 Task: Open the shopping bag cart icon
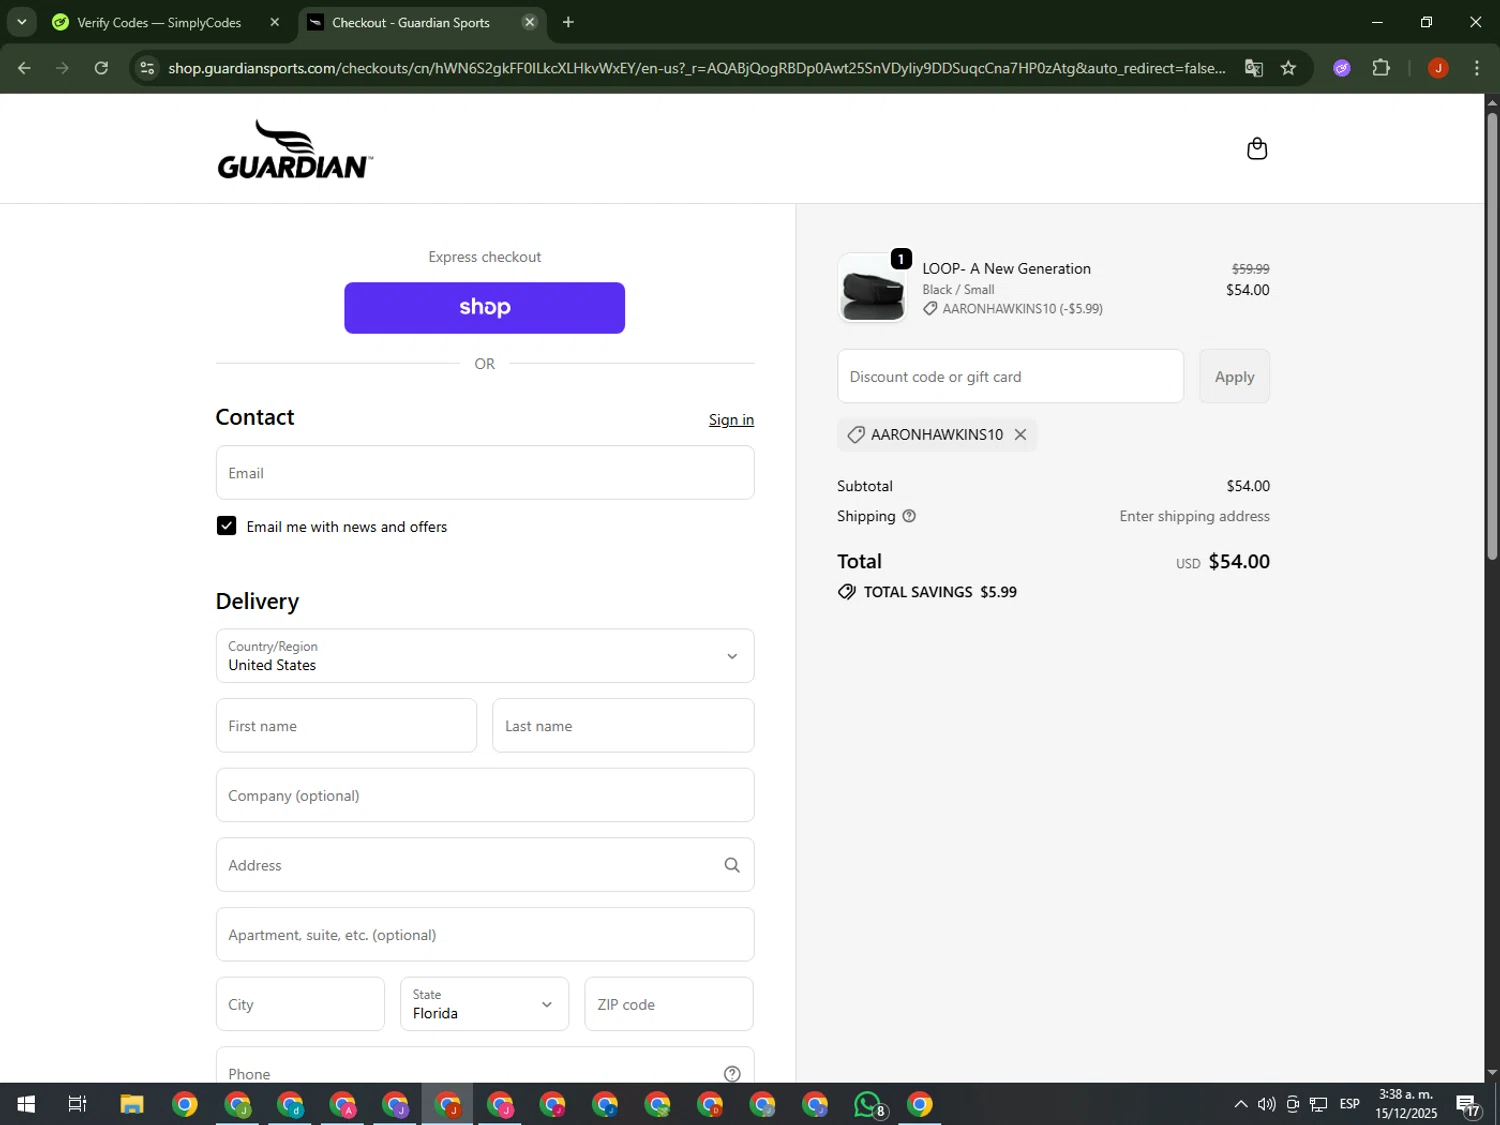(x=1257, y=149)
